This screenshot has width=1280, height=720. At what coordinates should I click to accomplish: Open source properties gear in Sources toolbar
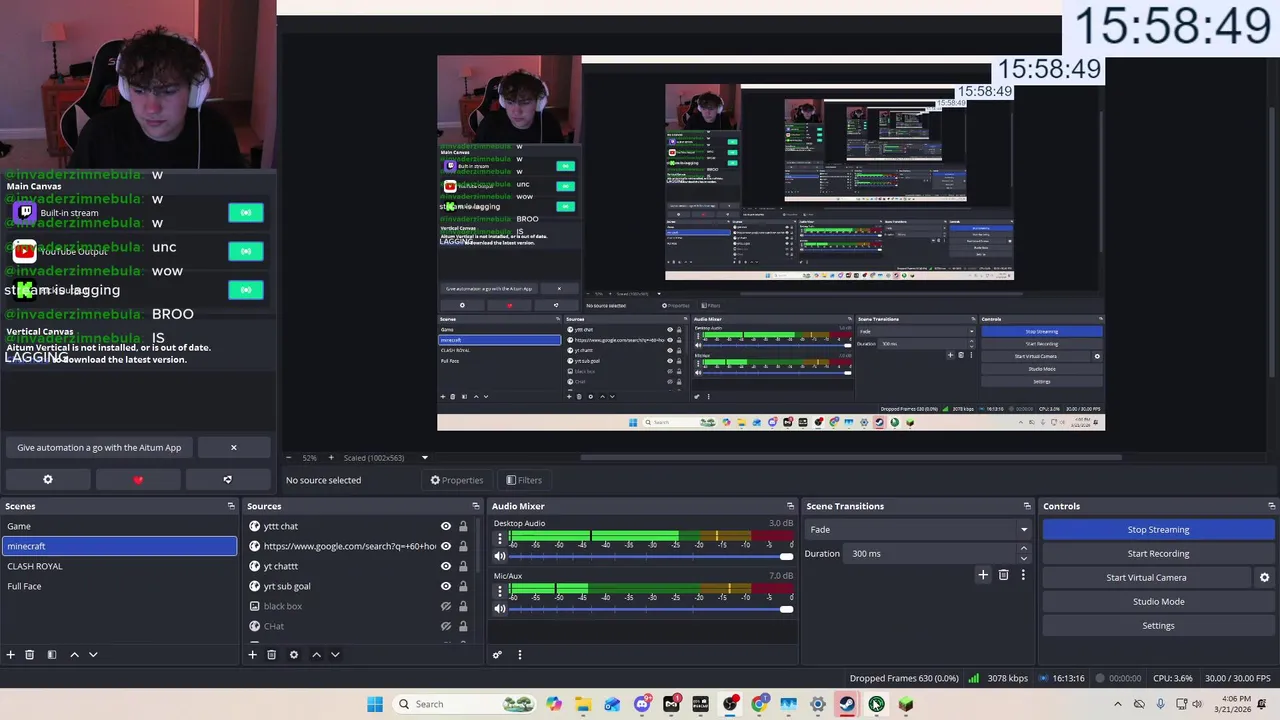coord(294,655)
